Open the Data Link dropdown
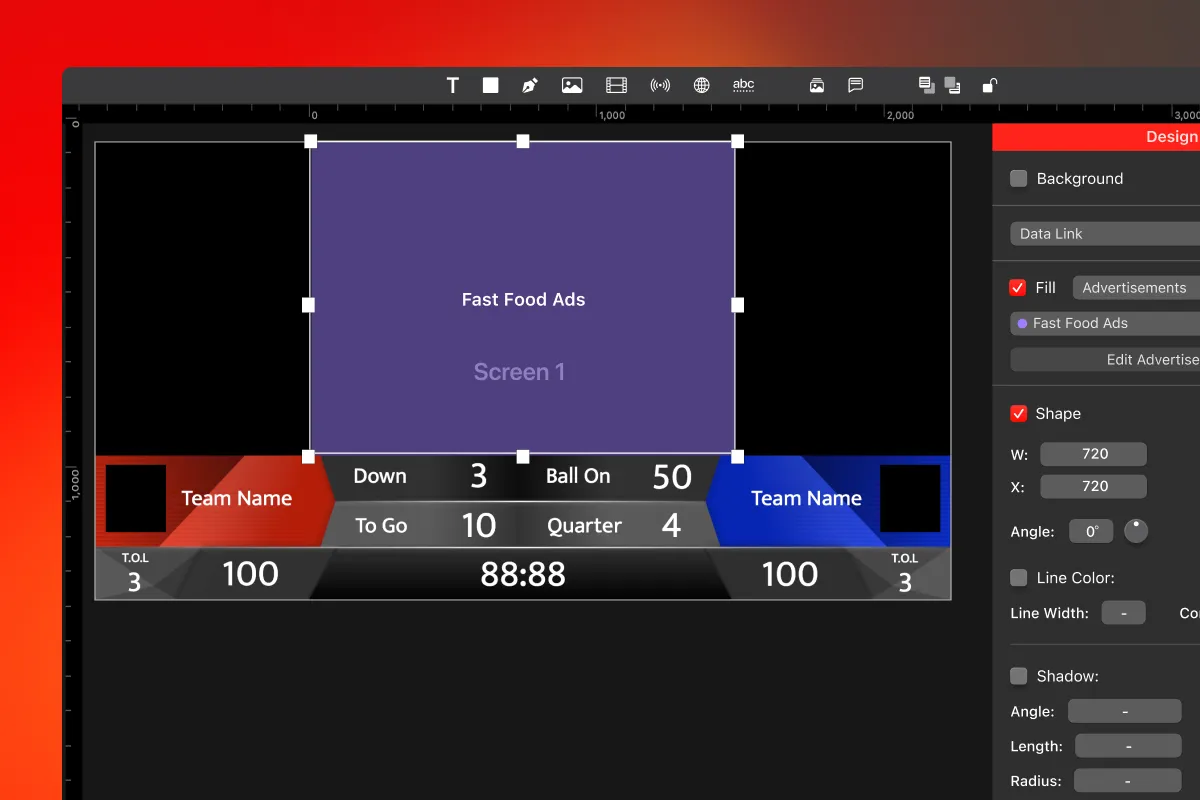The image size is (1200, 800). pos(1105,234)
